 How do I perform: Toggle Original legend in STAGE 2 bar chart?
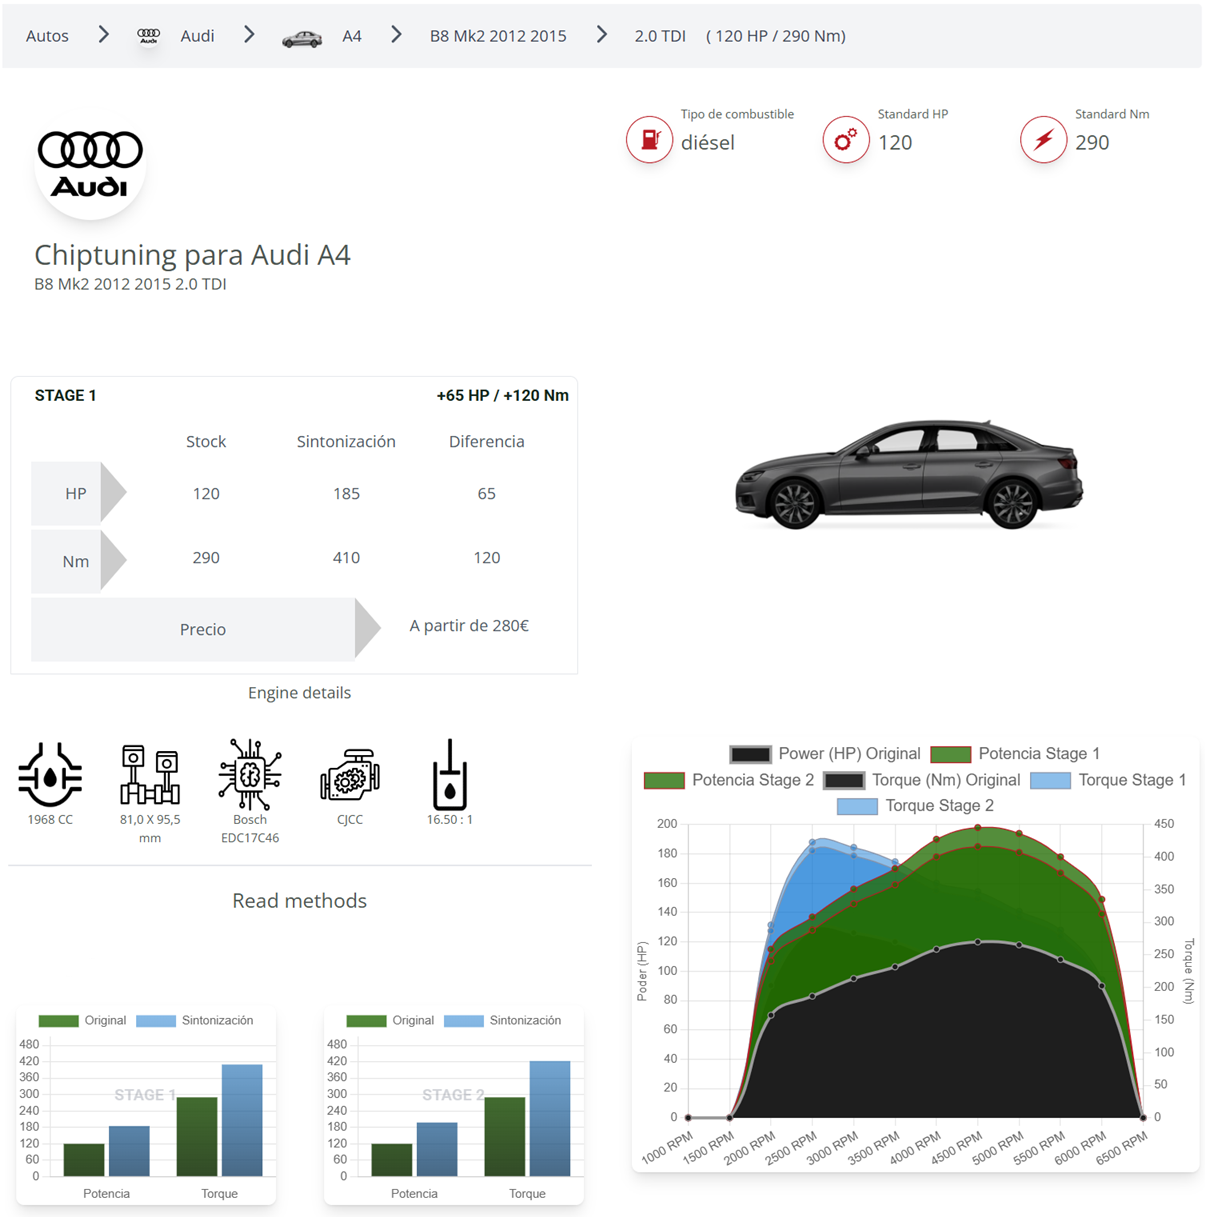coord(366,1021)
